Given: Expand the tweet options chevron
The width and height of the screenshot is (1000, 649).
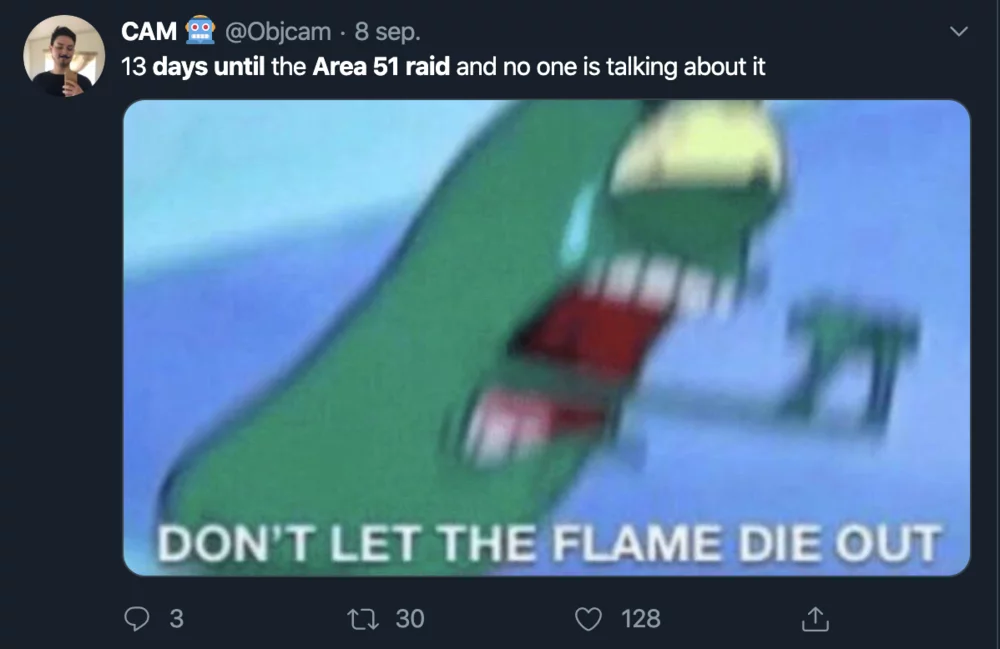Looking at the screenshot, I should (959, 31).
